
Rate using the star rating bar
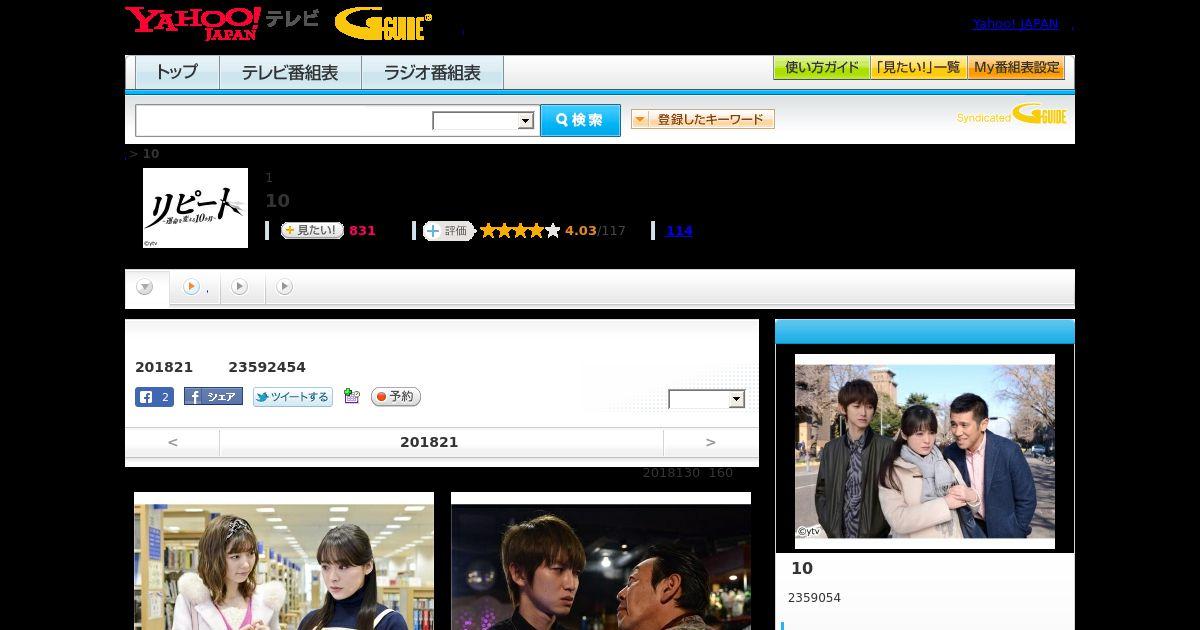(520, 231)
